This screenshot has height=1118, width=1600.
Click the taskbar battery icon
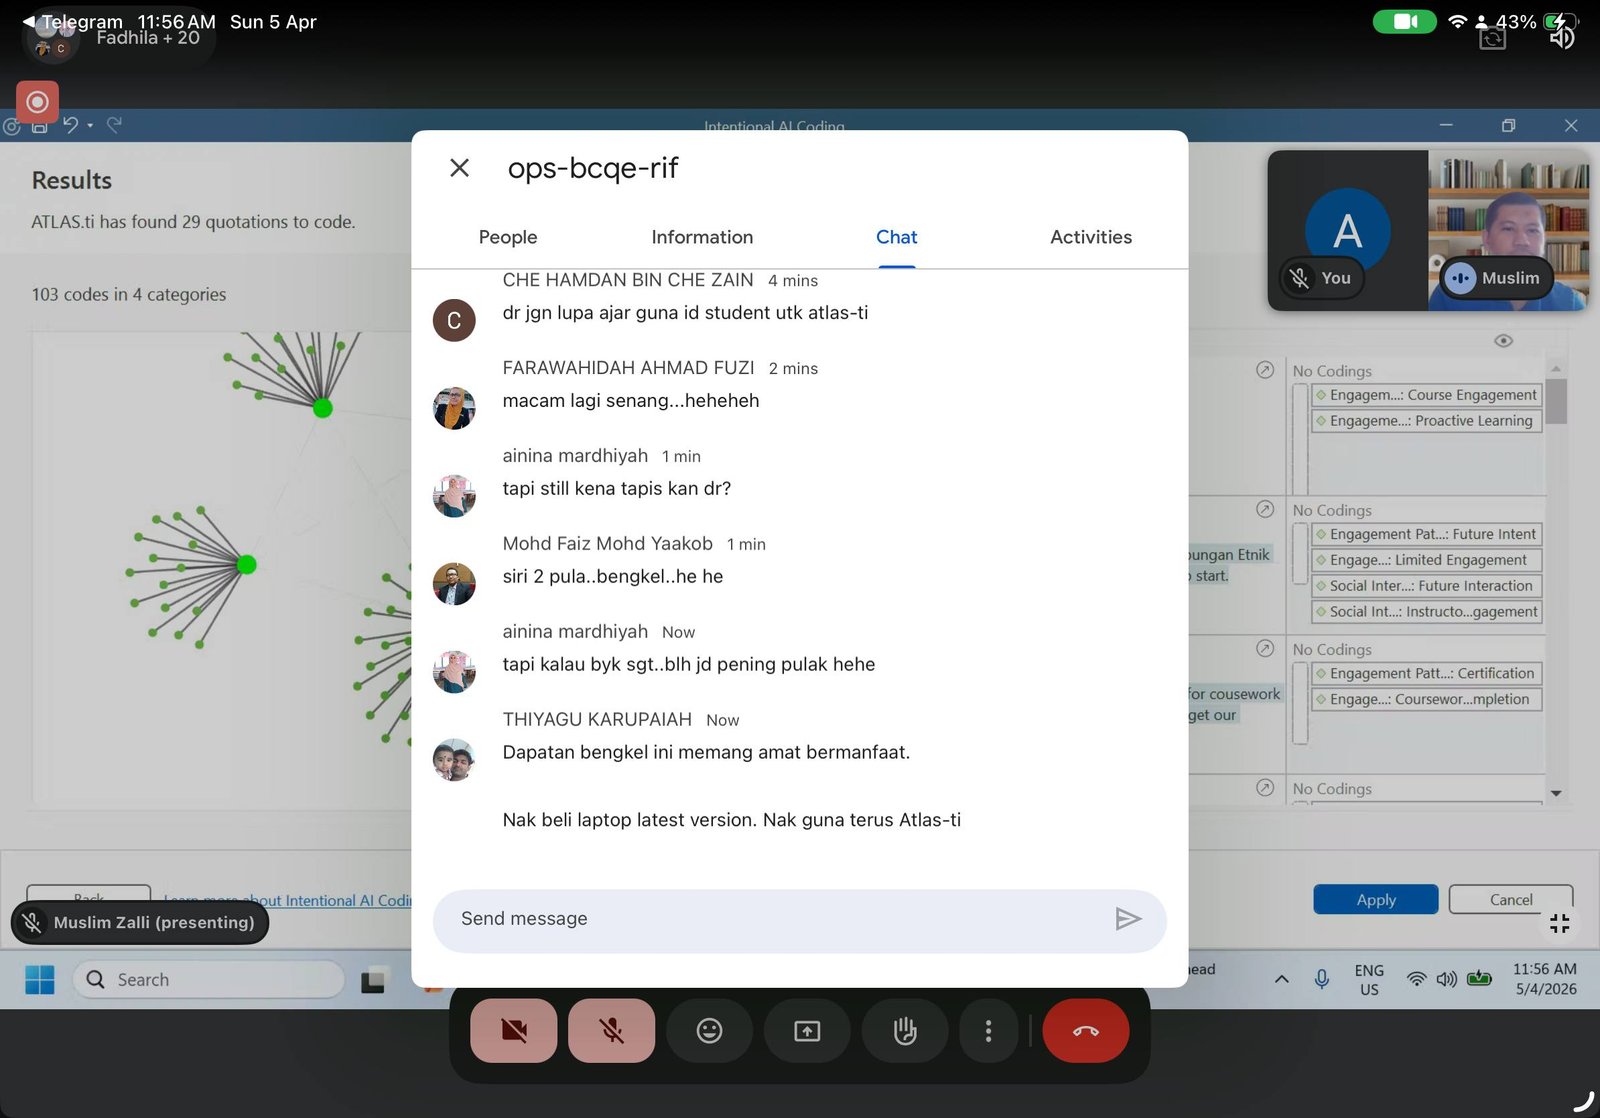click(1479, 978)
